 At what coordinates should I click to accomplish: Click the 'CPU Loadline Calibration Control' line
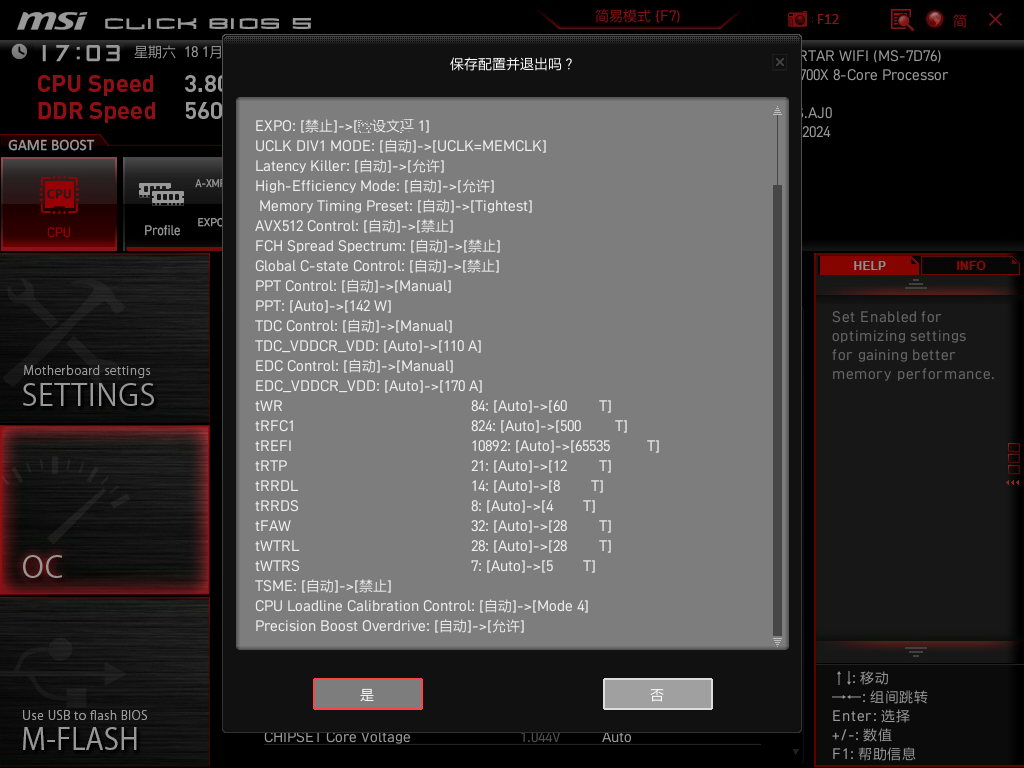[x=422, y=606]
